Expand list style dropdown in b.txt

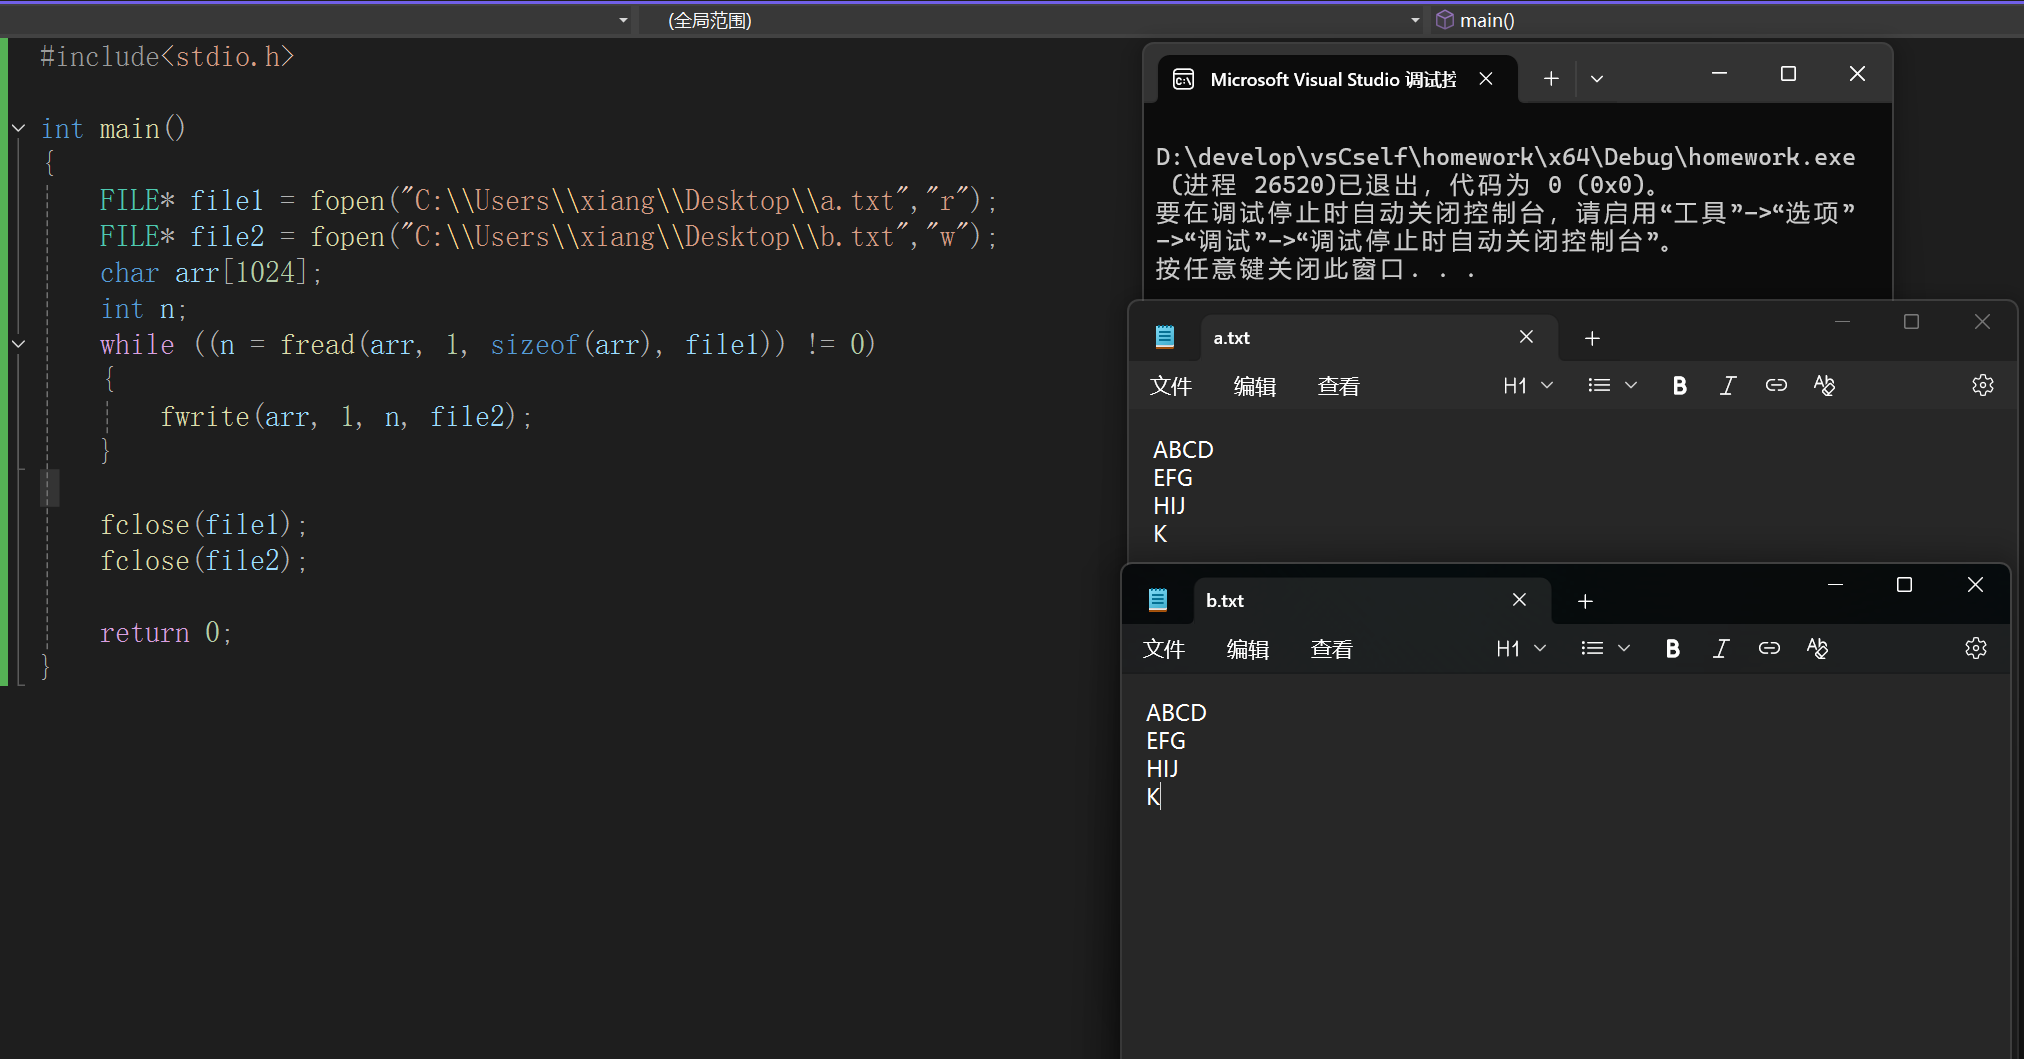coord(1605,649)
